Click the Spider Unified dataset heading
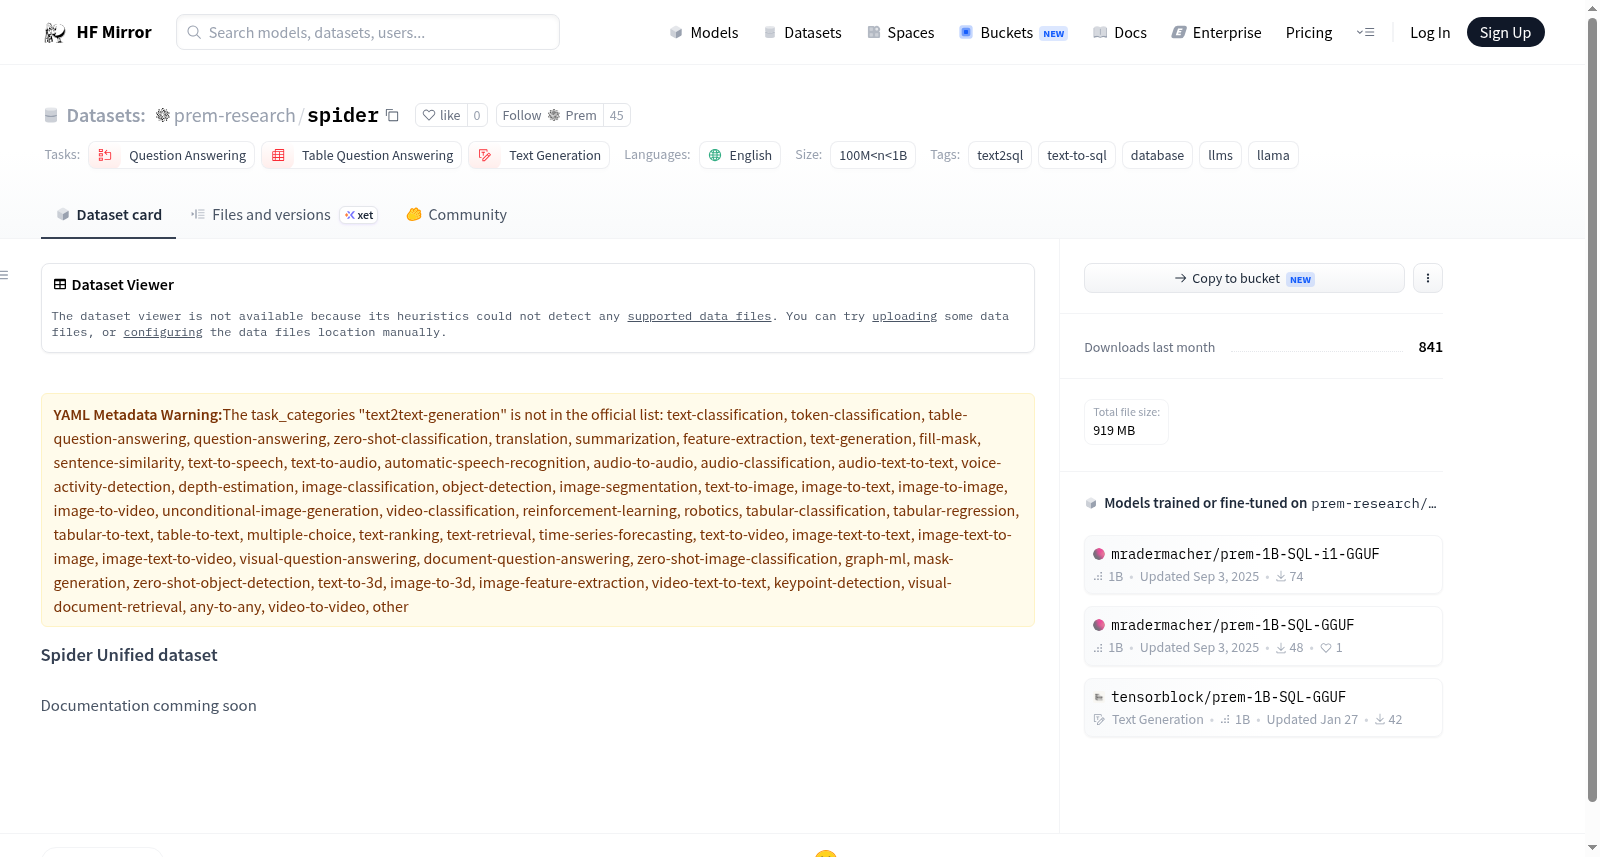 click(129, 655)
